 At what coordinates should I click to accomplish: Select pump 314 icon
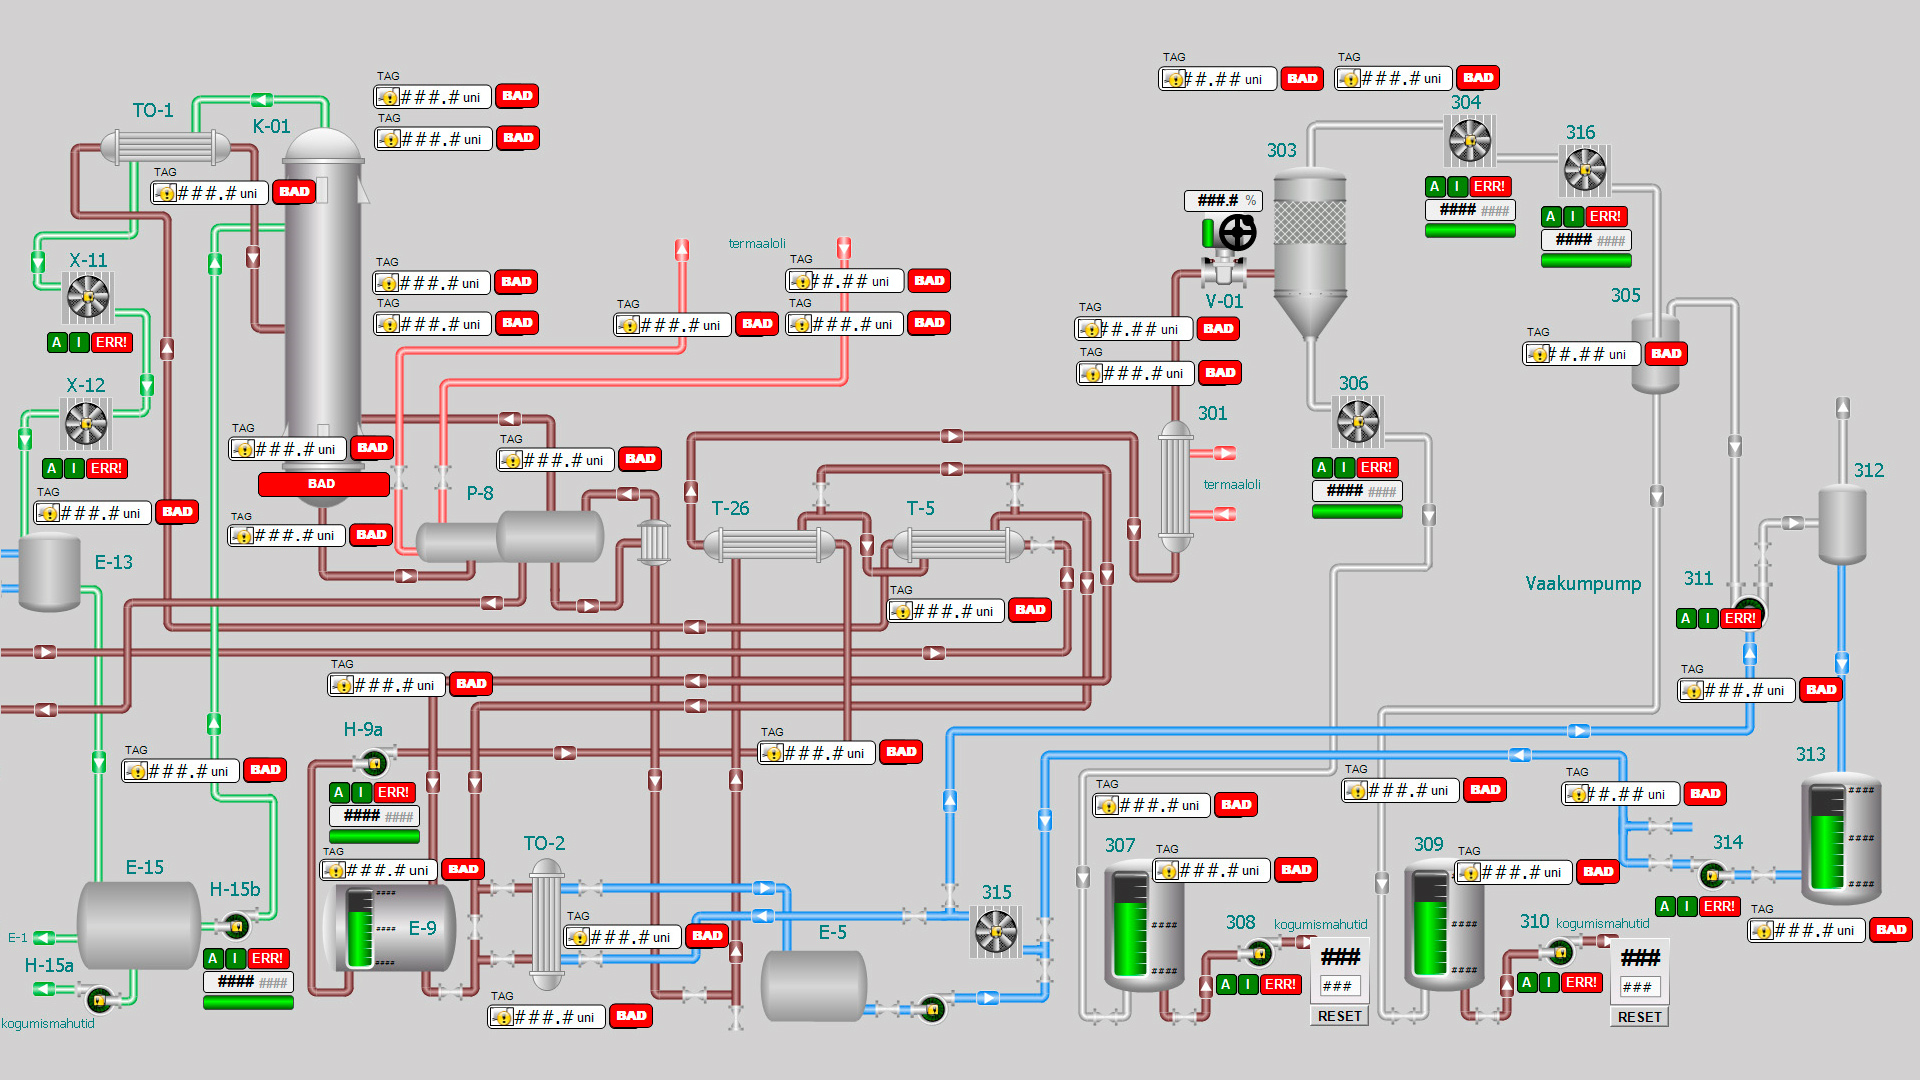coord(1714,876)
